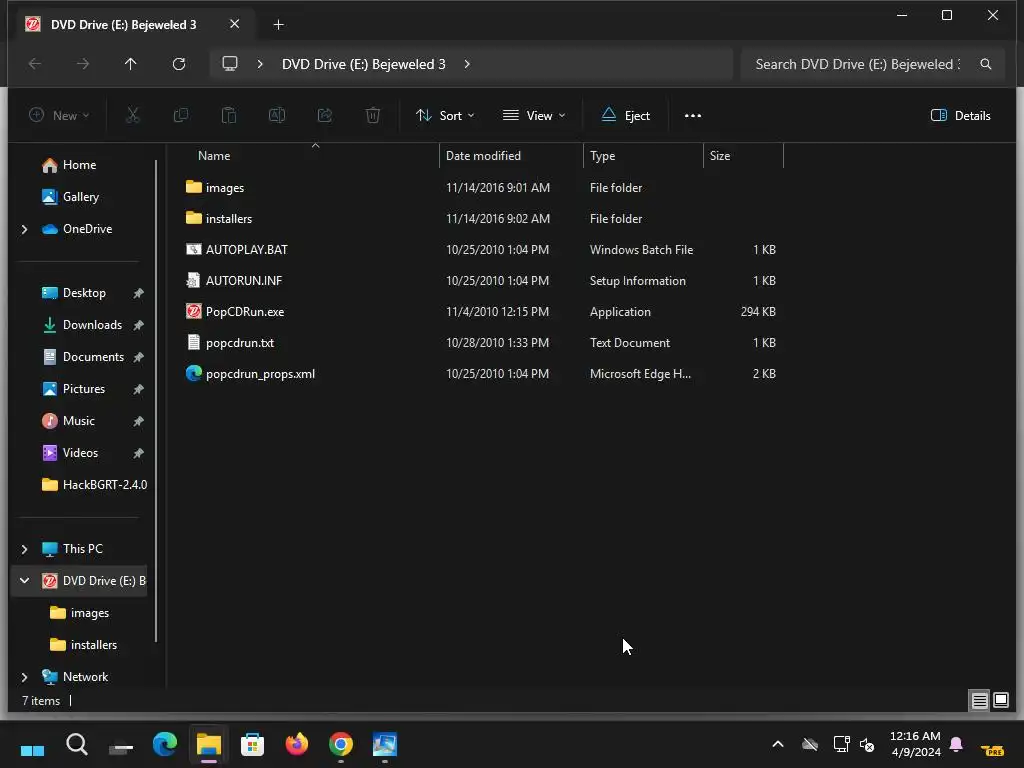This screenshot has width=1024, height=768.
Task: Select the installers folder in file list
Action: 480,219
